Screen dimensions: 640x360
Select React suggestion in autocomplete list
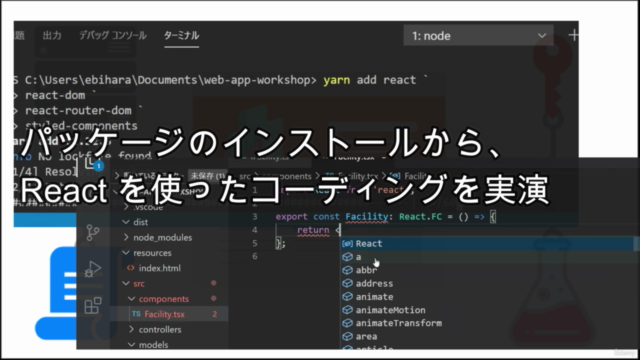click(x=488, y=244)
